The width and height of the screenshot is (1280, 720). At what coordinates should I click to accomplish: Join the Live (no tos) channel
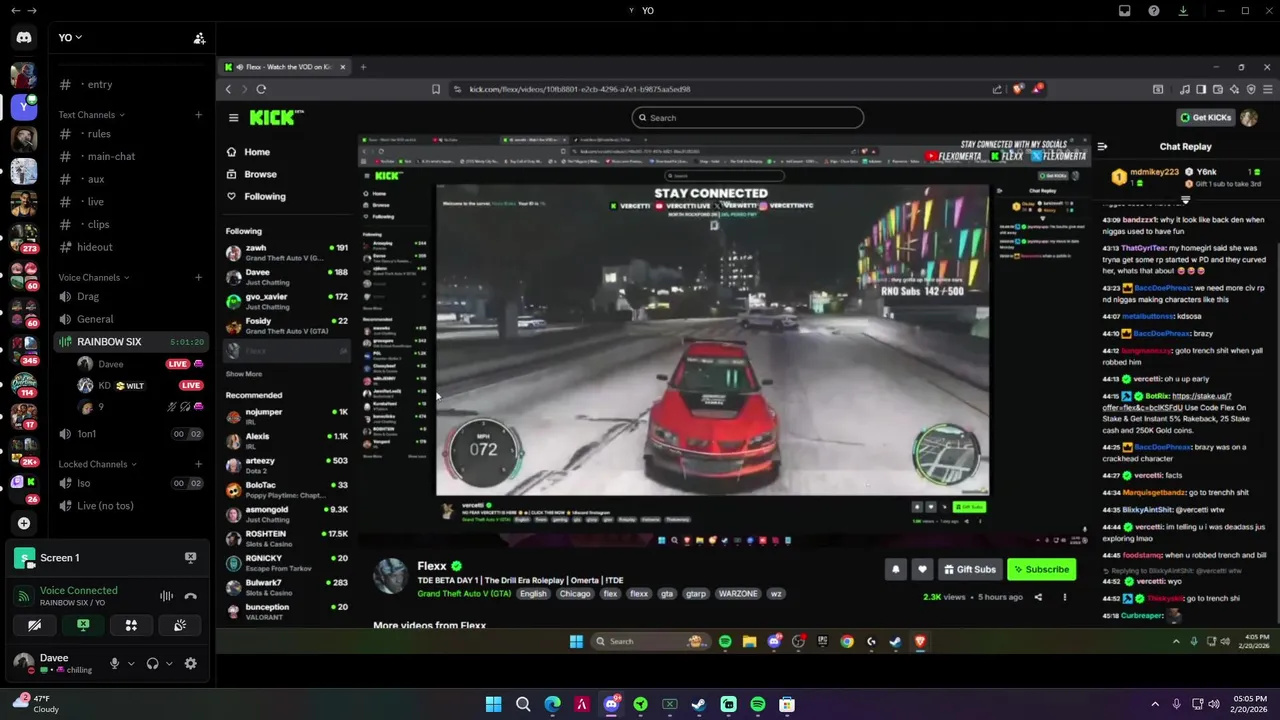pos(130,506)
